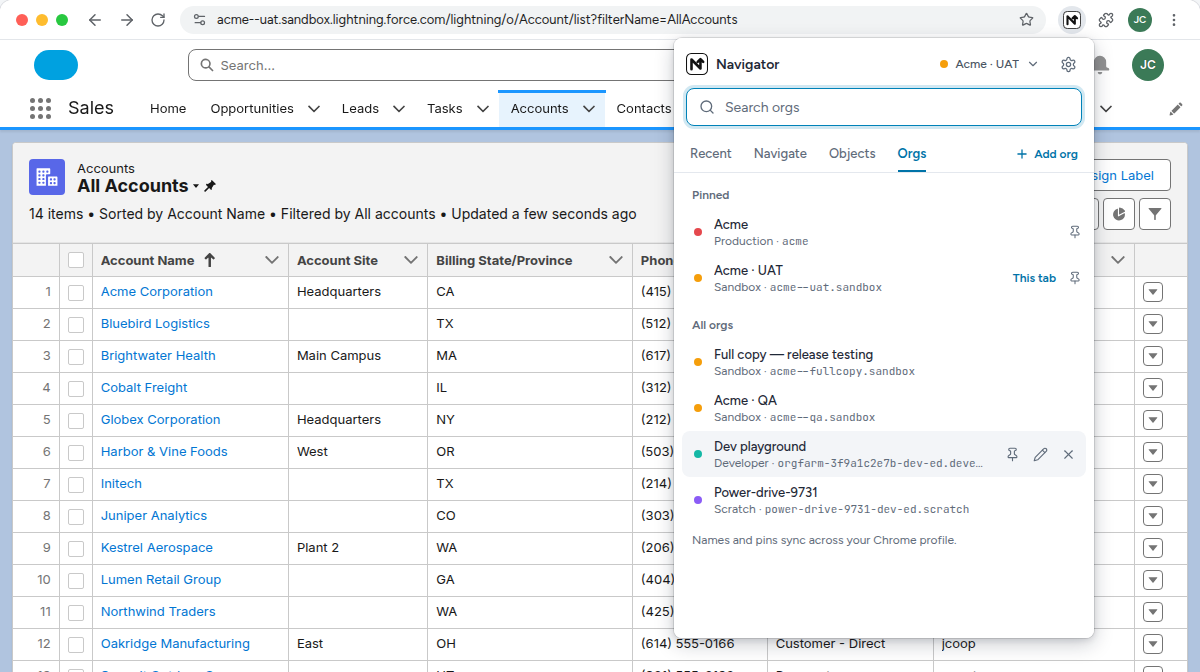Expand the Accounts nav dropdown
The width and height of the screenshot is (1200, 672).
[589, 108]
